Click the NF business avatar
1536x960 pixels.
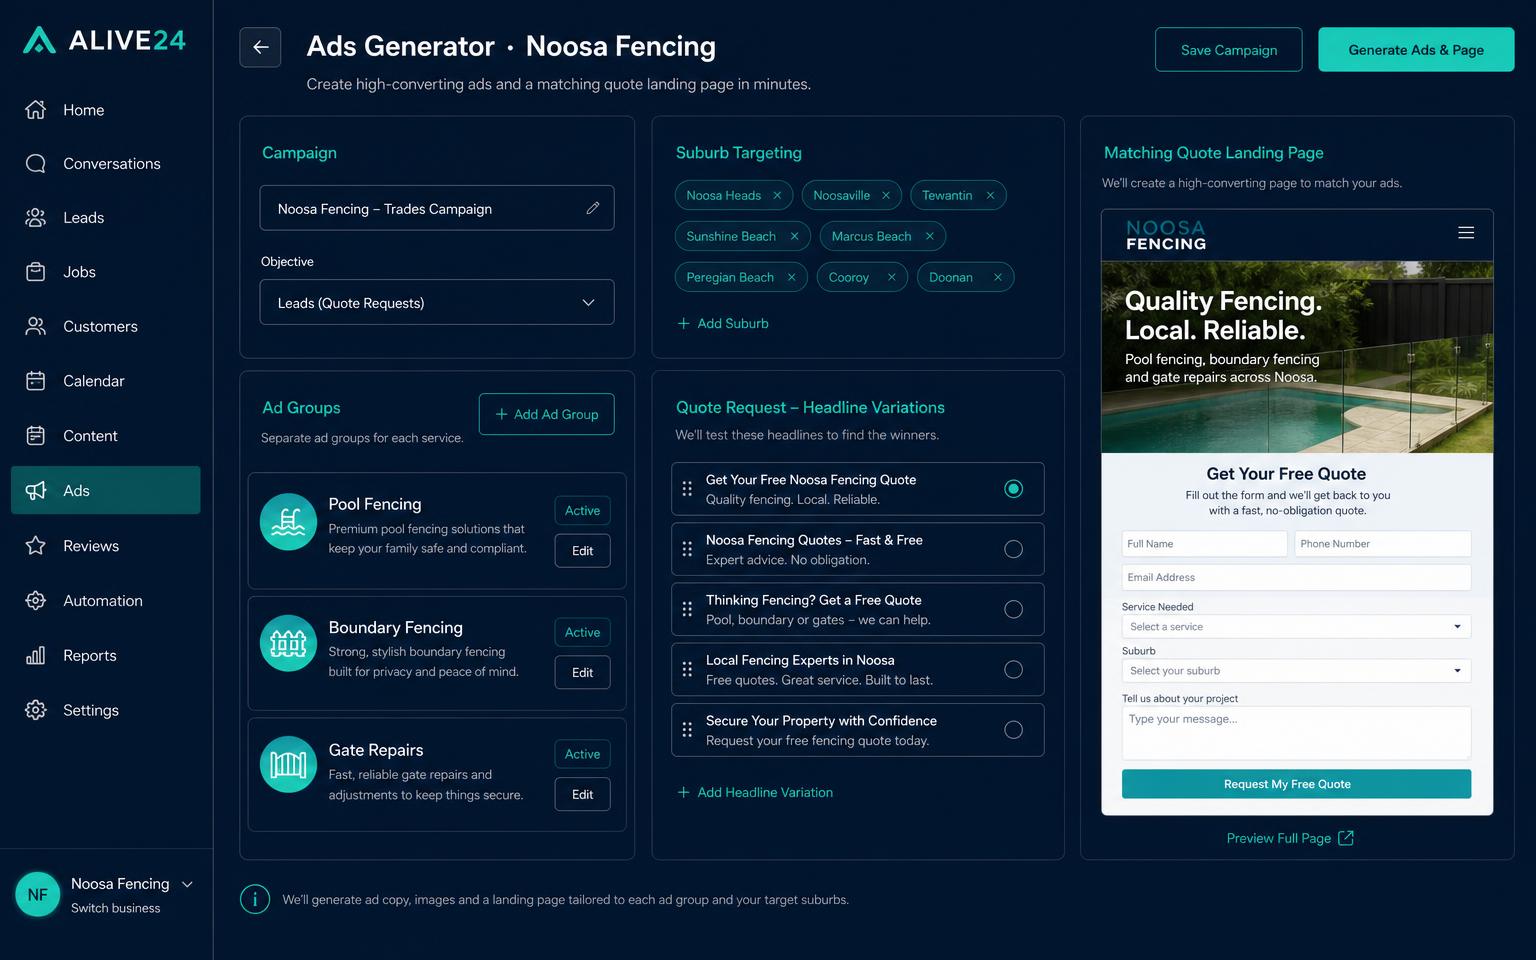38,895
